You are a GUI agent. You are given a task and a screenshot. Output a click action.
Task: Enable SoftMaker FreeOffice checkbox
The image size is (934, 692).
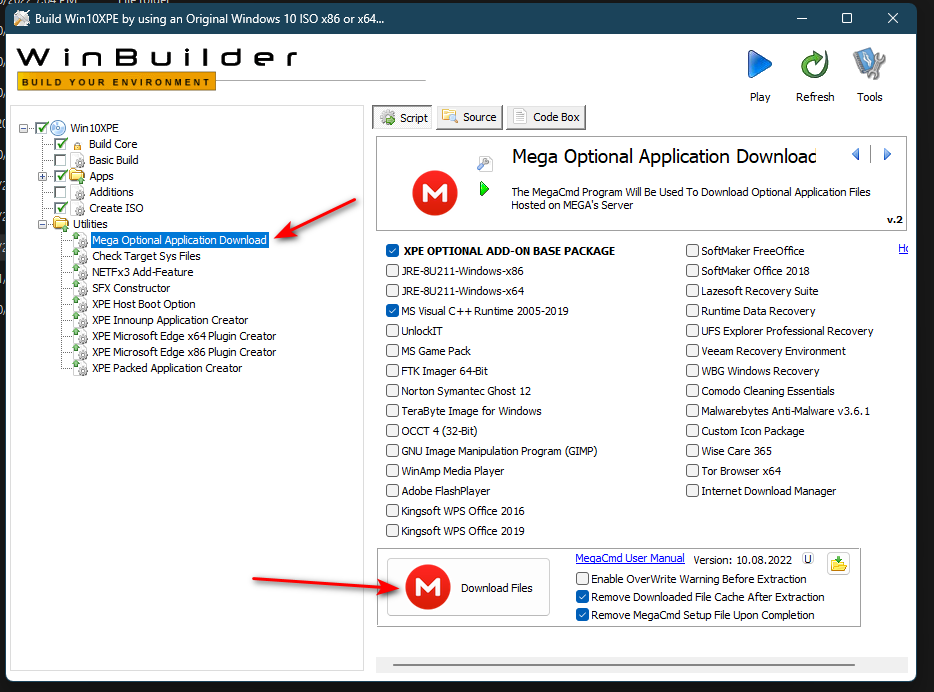[x=692, y=251]
